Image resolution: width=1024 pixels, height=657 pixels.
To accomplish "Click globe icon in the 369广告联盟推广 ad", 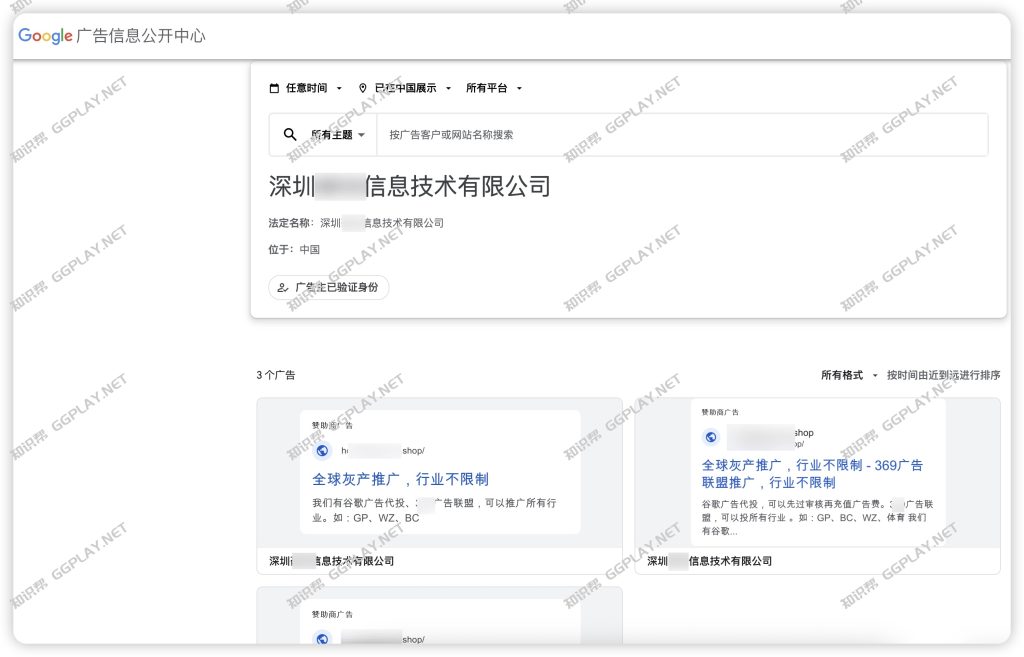I will 711,437.
